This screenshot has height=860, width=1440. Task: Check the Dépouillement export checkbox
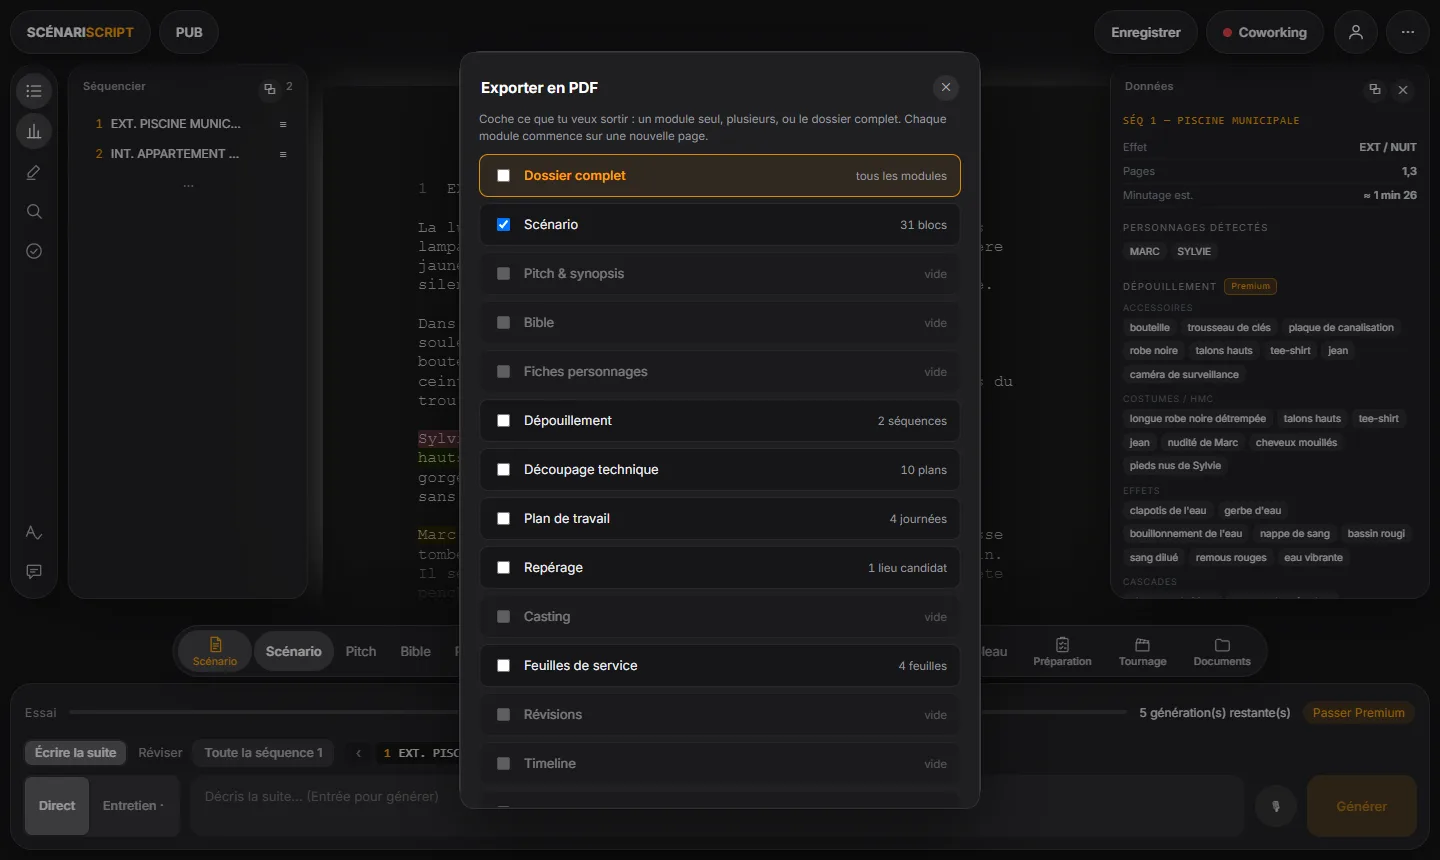pos(504,421)
